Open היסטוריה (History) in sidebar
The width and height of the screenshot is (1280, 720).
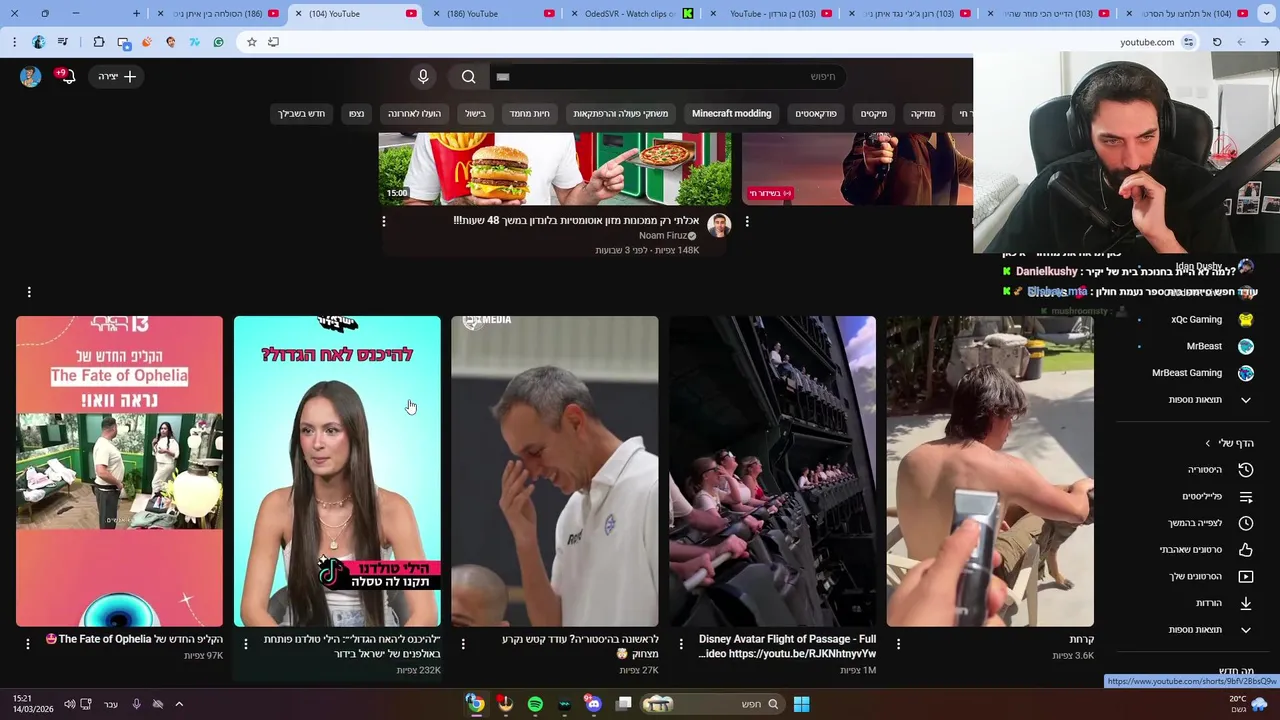click(1196, 470)
